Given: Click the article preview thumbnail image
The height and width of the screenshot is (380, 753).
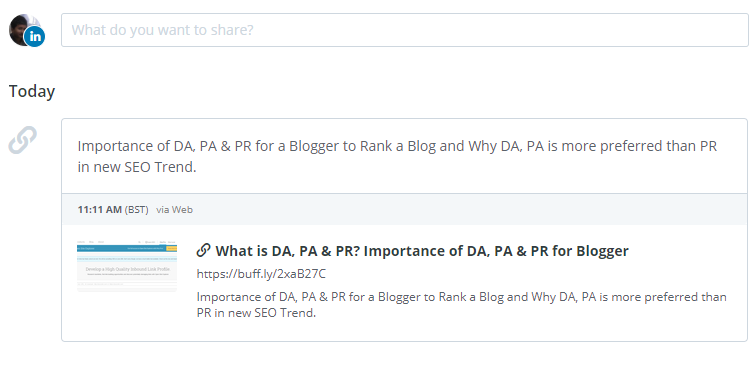Looking at the screenshot, I should tap(127, 265).
